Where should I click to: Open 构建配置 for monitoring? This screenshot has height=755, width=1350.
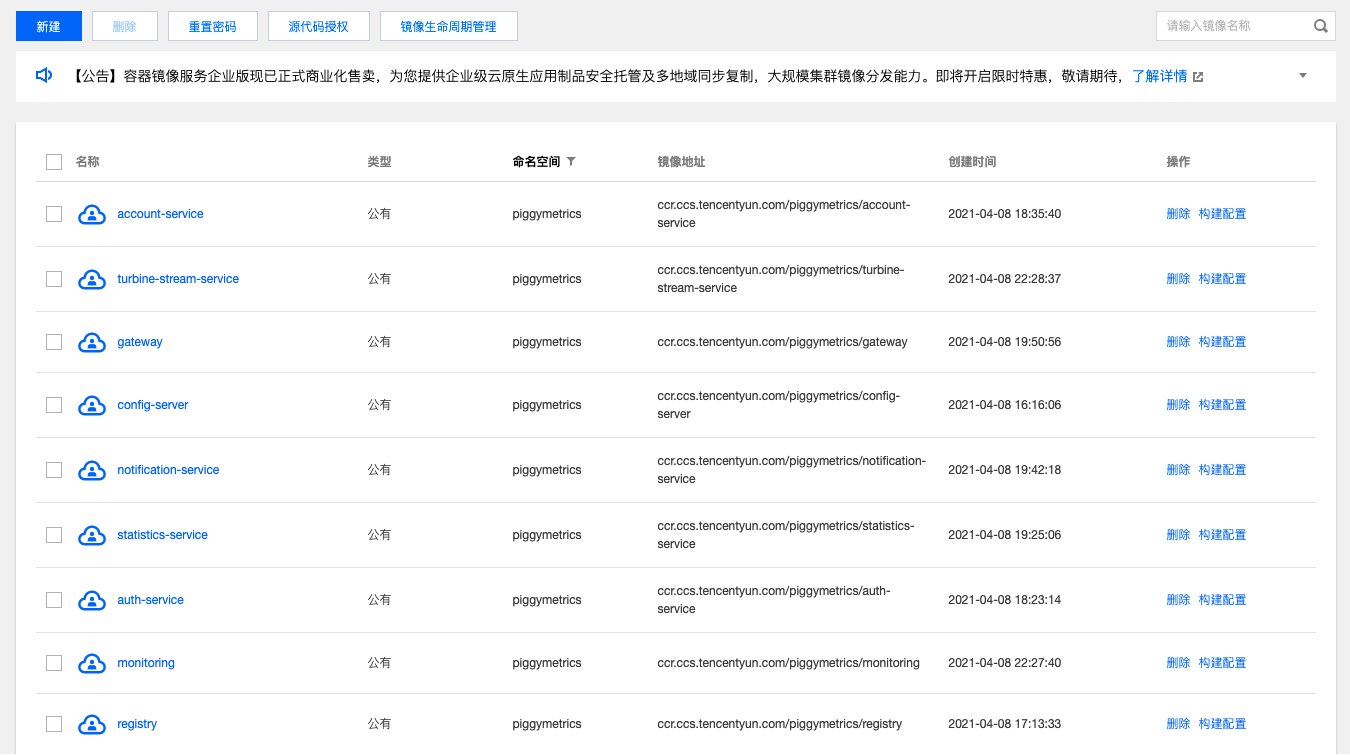pos(1222,663)
